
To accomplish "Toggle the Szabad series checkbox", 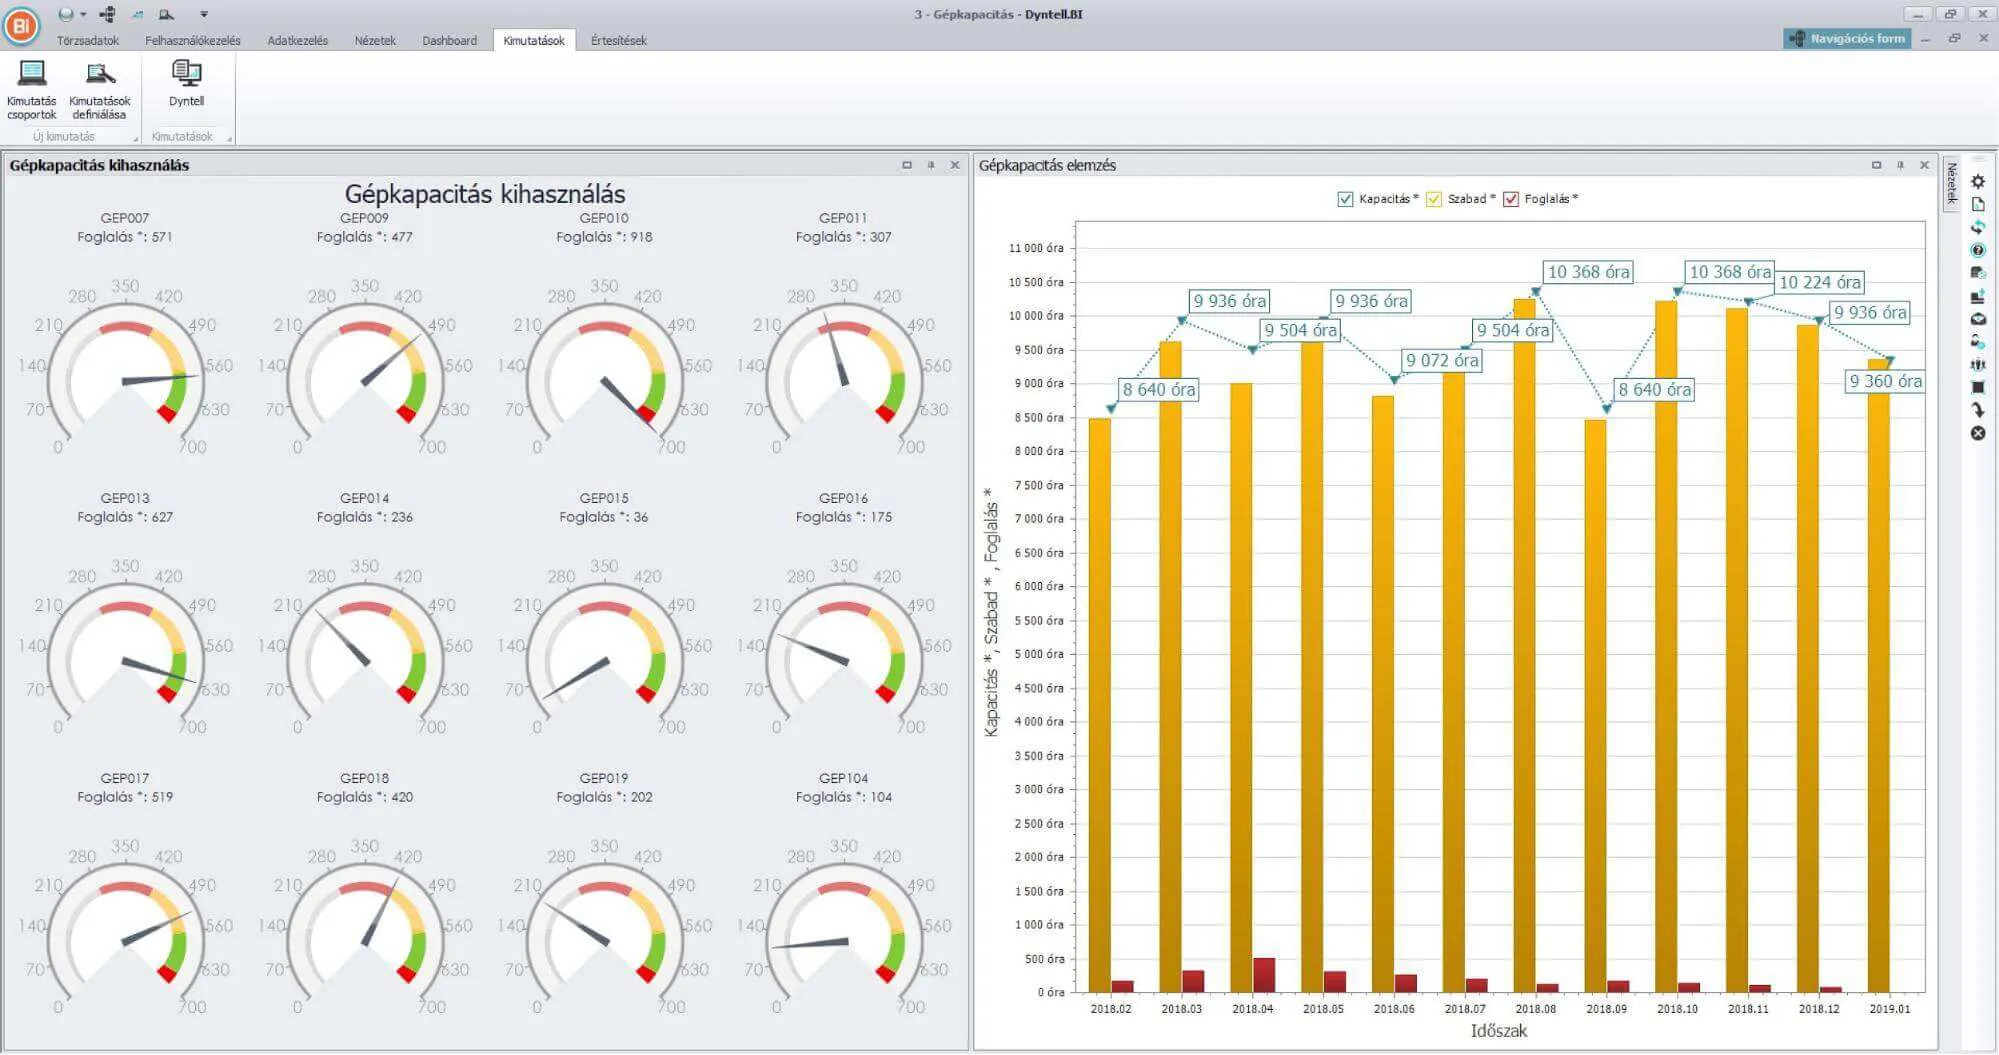I will (x=1434, y=199).
